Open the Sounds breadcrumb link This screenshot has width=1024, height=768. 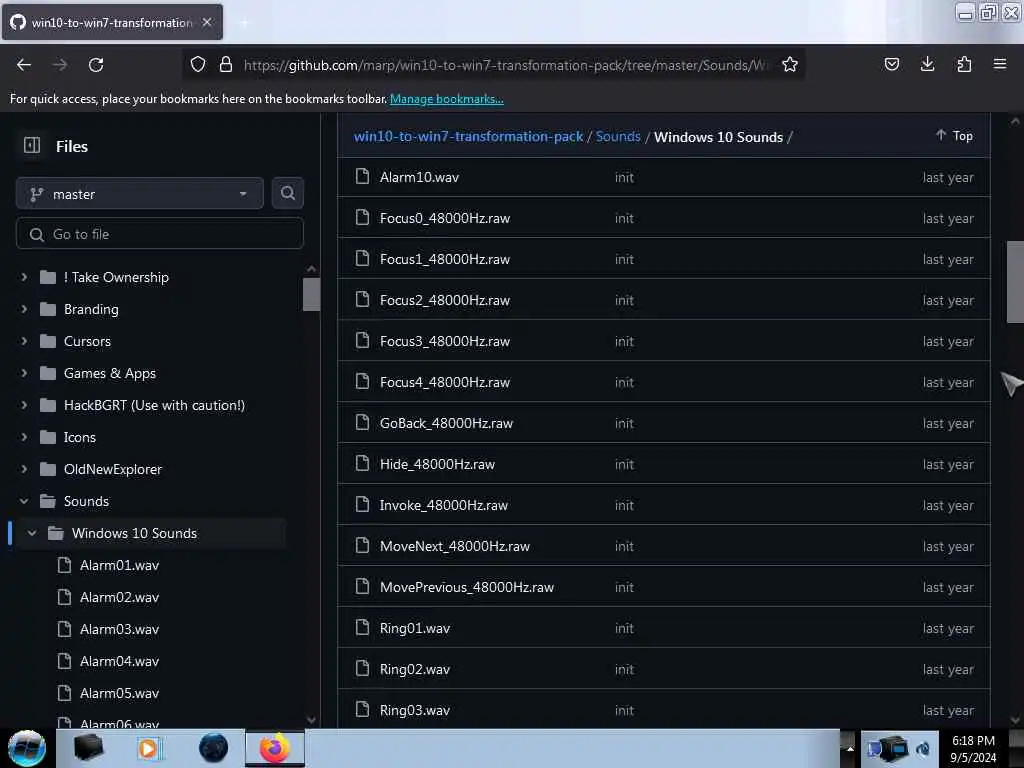tap(618, 136)
